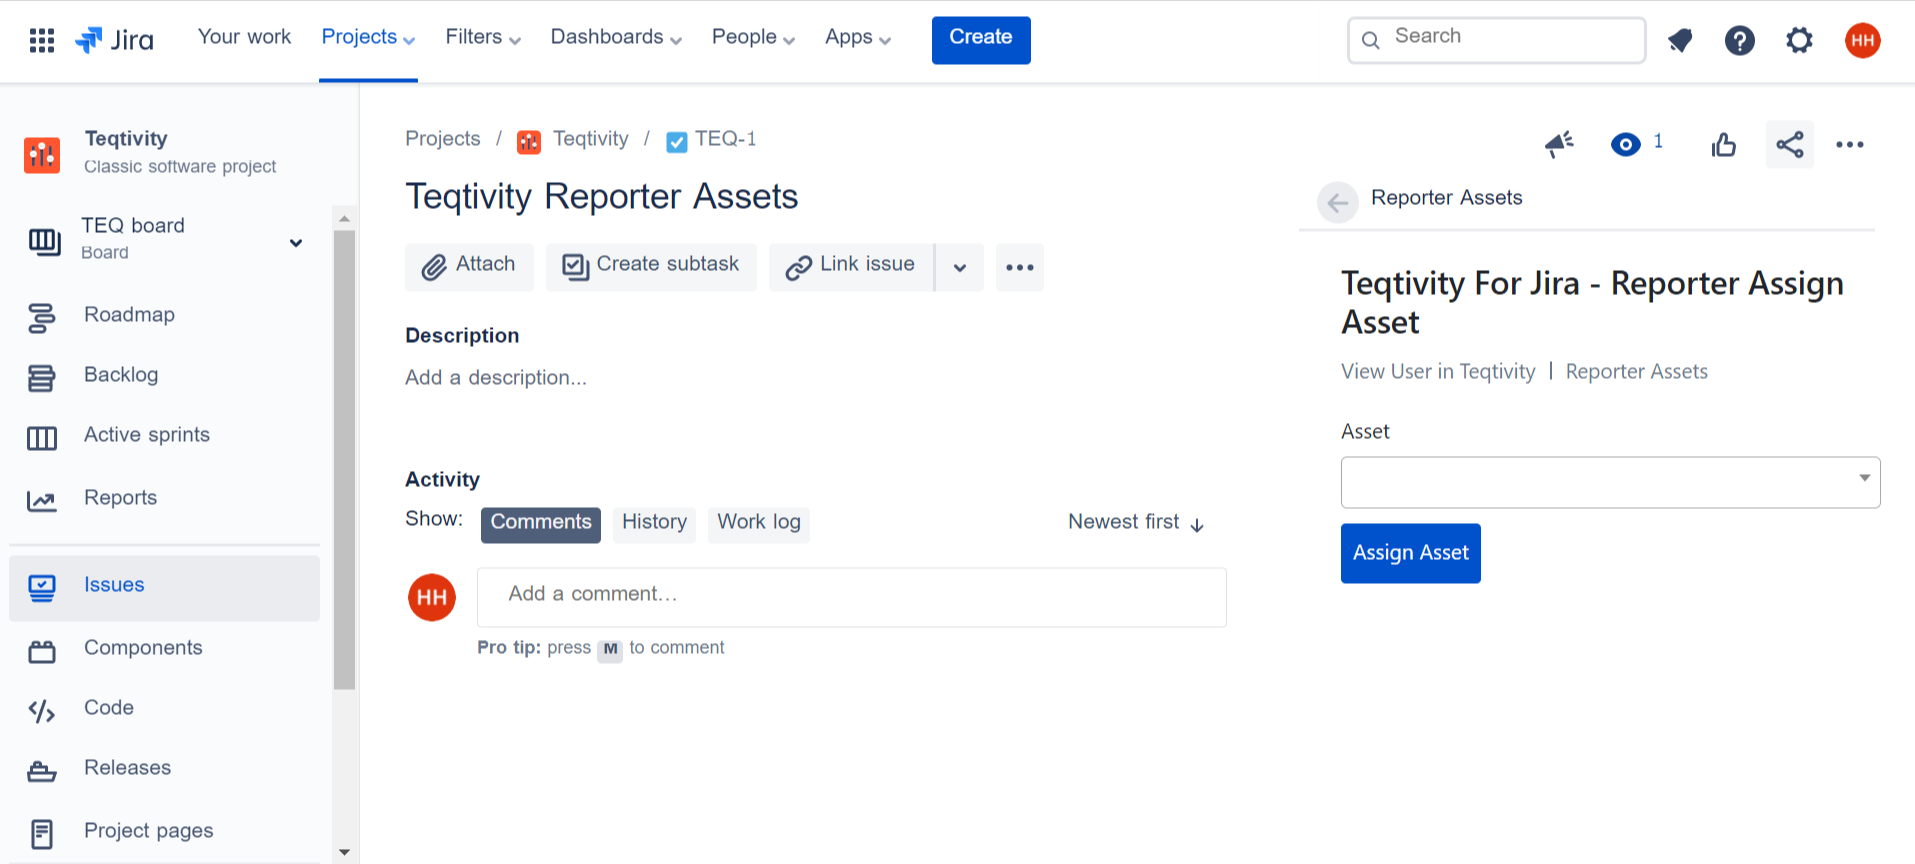Open issue actions three-dot menu top right
Screen dimensions: 1915x864
click(x=1850, y=145)
